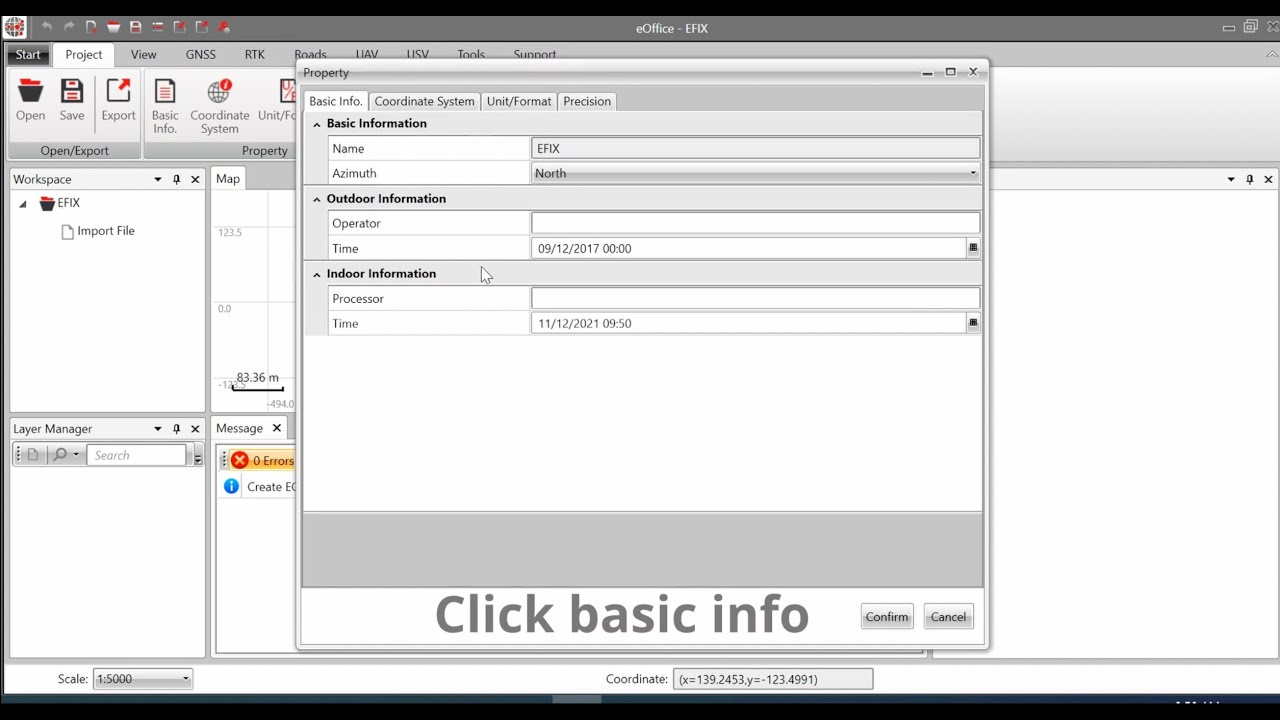Collapse the ribbon with the top-right chevron
The image size is (1280, 720).
point(1272,55)
